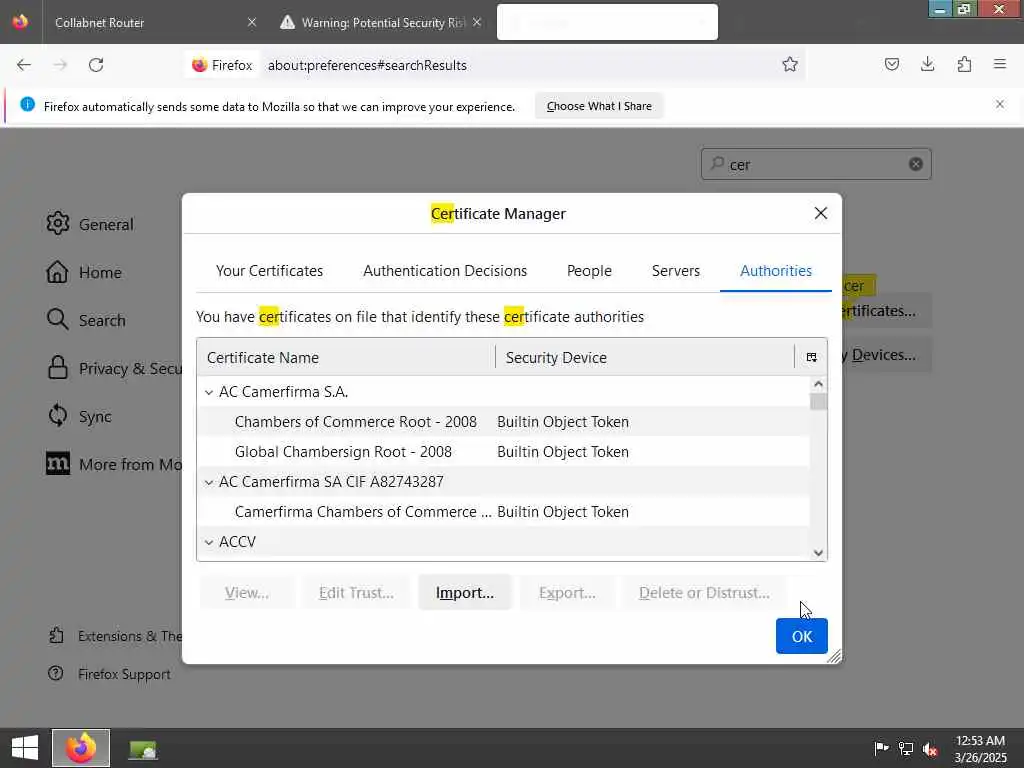Click the Firefox identity label in address bar
The width and height of the screenshot is (1024, 768).
(222, 65)
